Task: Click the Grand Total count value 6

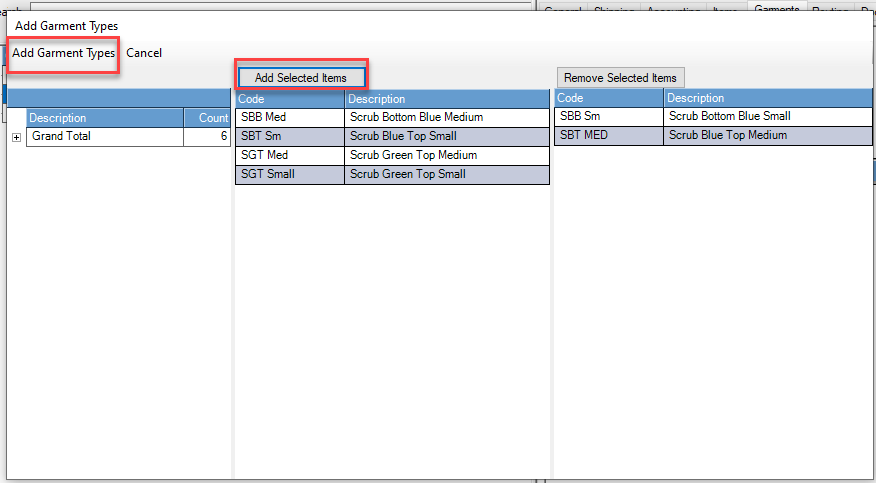Action: tap(208, 137)
